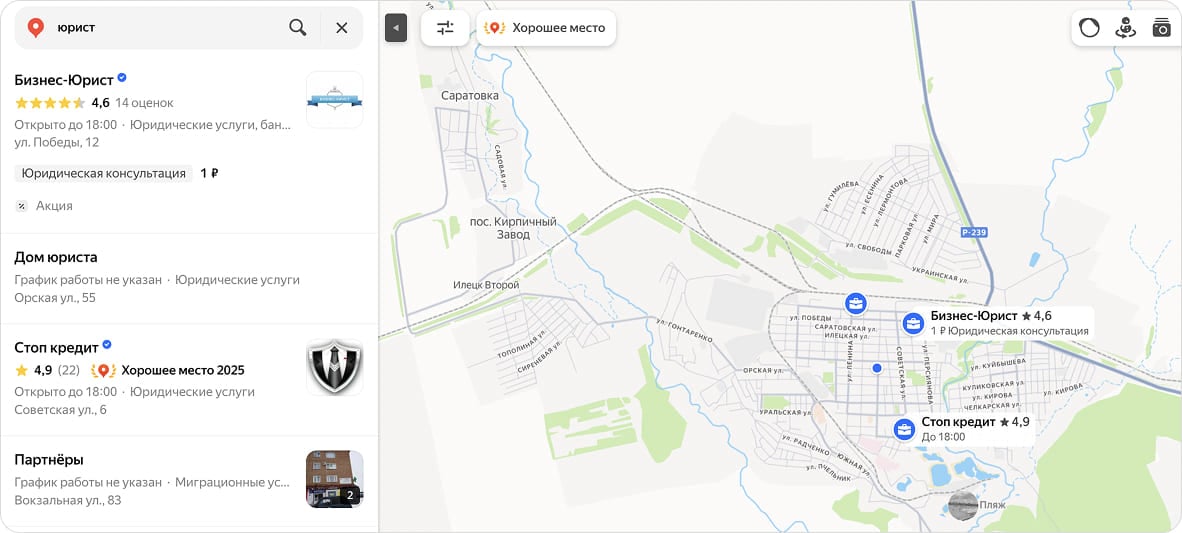Open "14 оценок" reviews count
The image size is (1182, 533).
pyautogui.click(x=144, y=103)
